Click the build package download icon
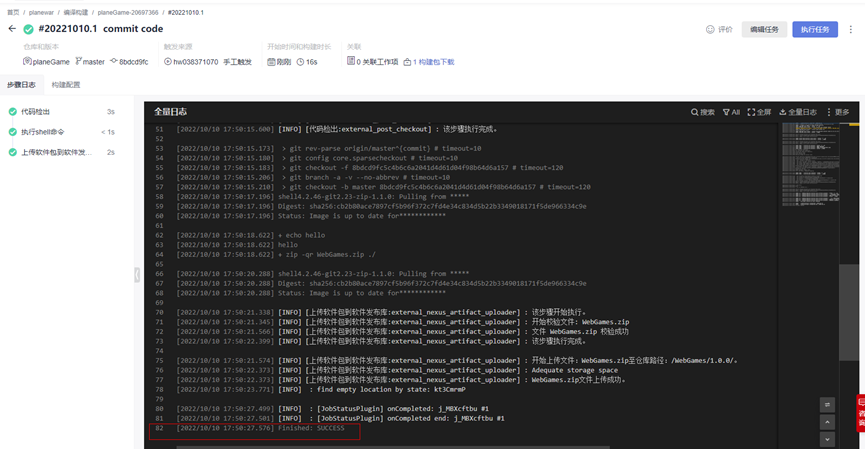Screen dimensions: 865x449 pos(407,62)
